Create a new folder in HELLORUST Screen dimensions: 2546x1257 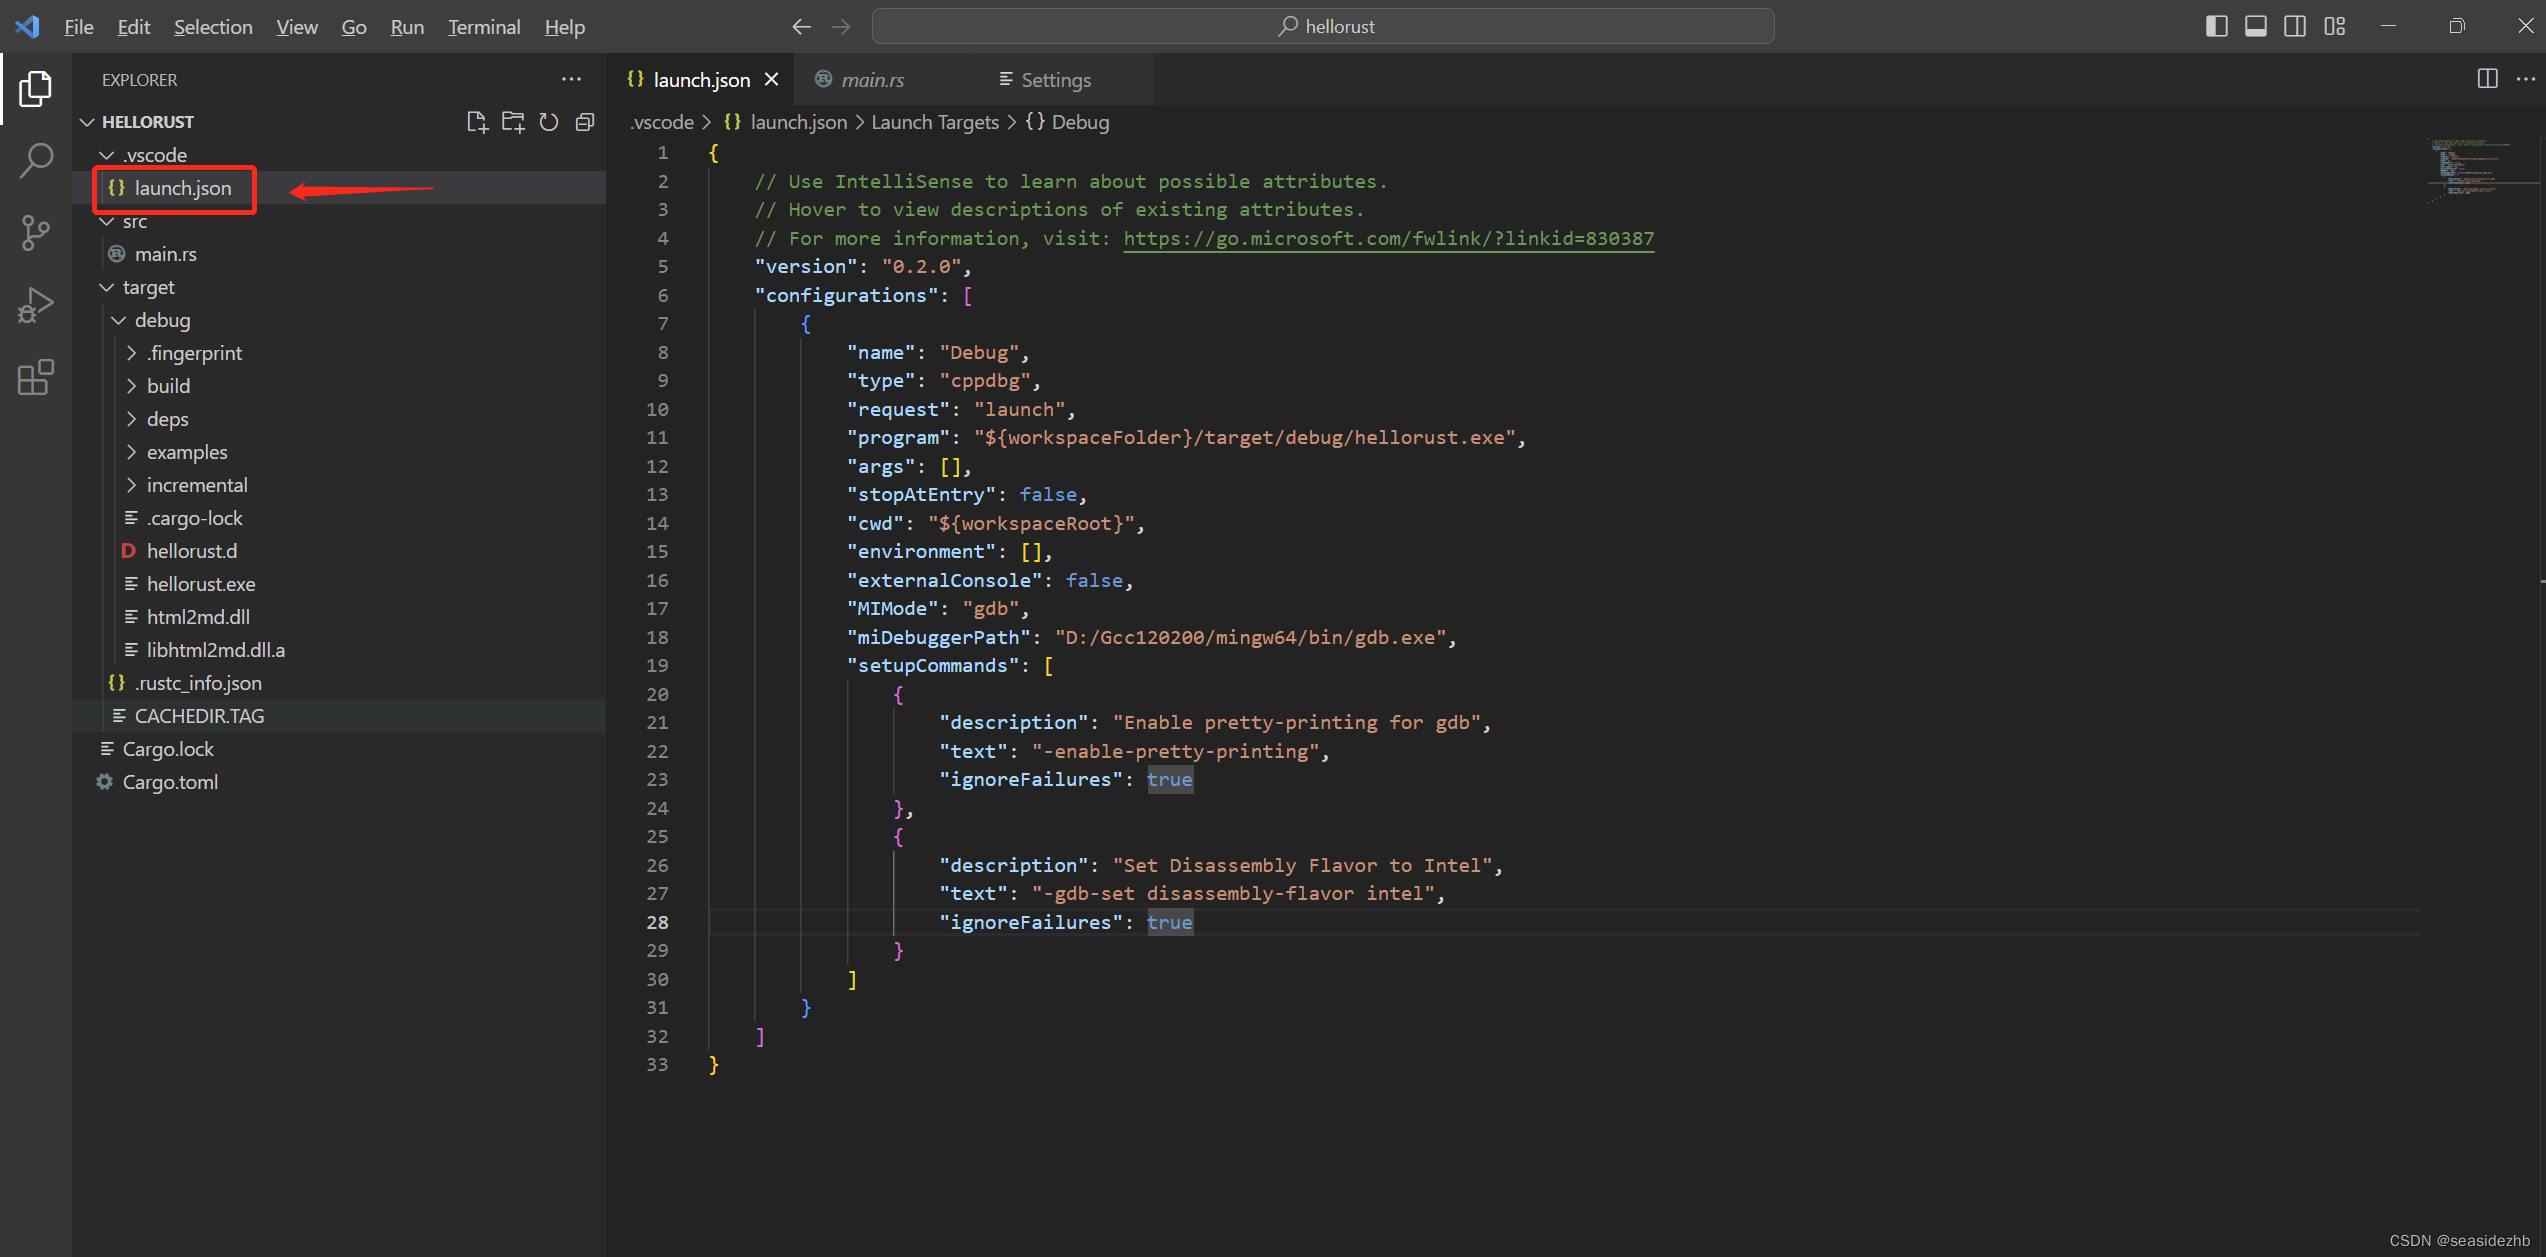pos(513,122)
